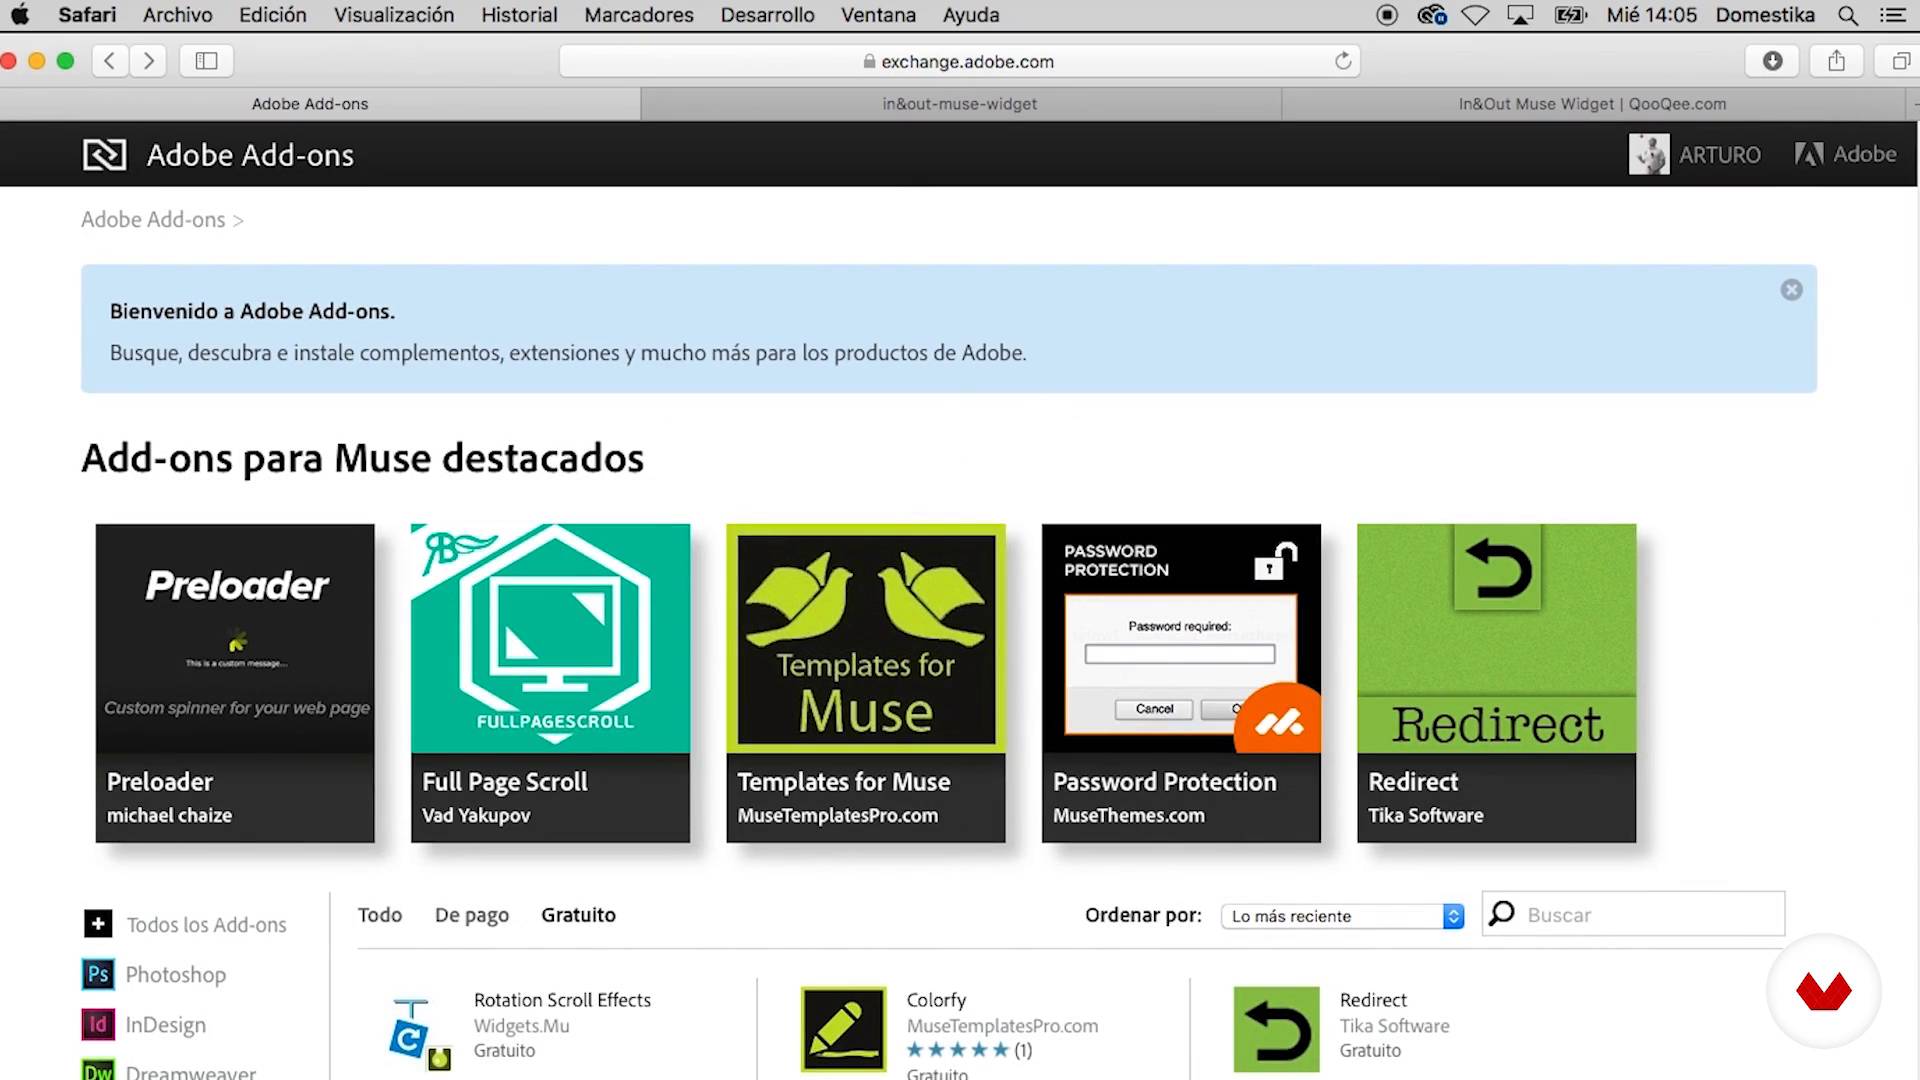Click the search magnifier icon beside Buscar
The image size is (1920, 1080).
[x=1501, y=913]
